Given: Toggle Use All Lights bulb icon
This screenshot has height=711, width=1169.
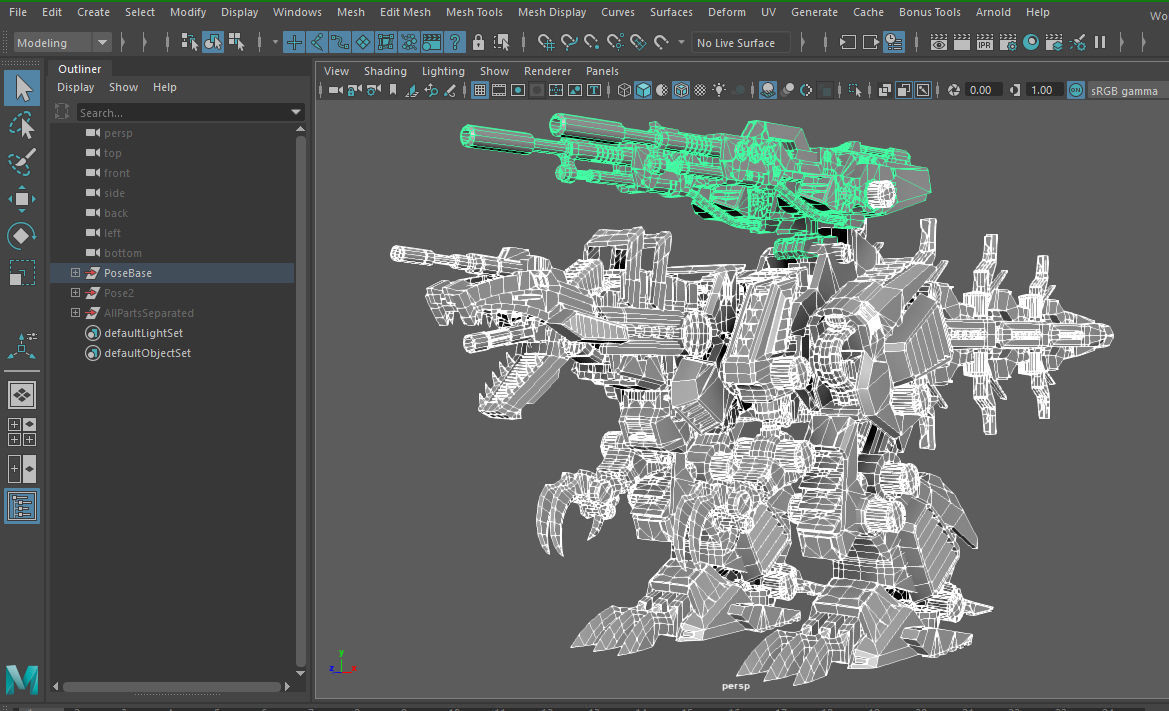Looking at the screenshot, I should tap(719, 90).
